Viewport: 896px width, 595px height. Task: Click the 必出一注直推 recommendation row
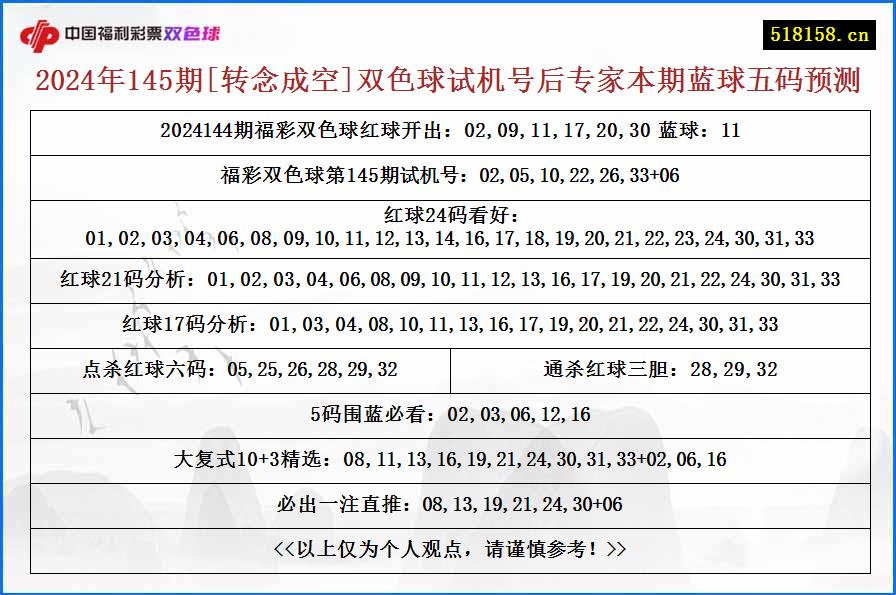tap(448, 504)
